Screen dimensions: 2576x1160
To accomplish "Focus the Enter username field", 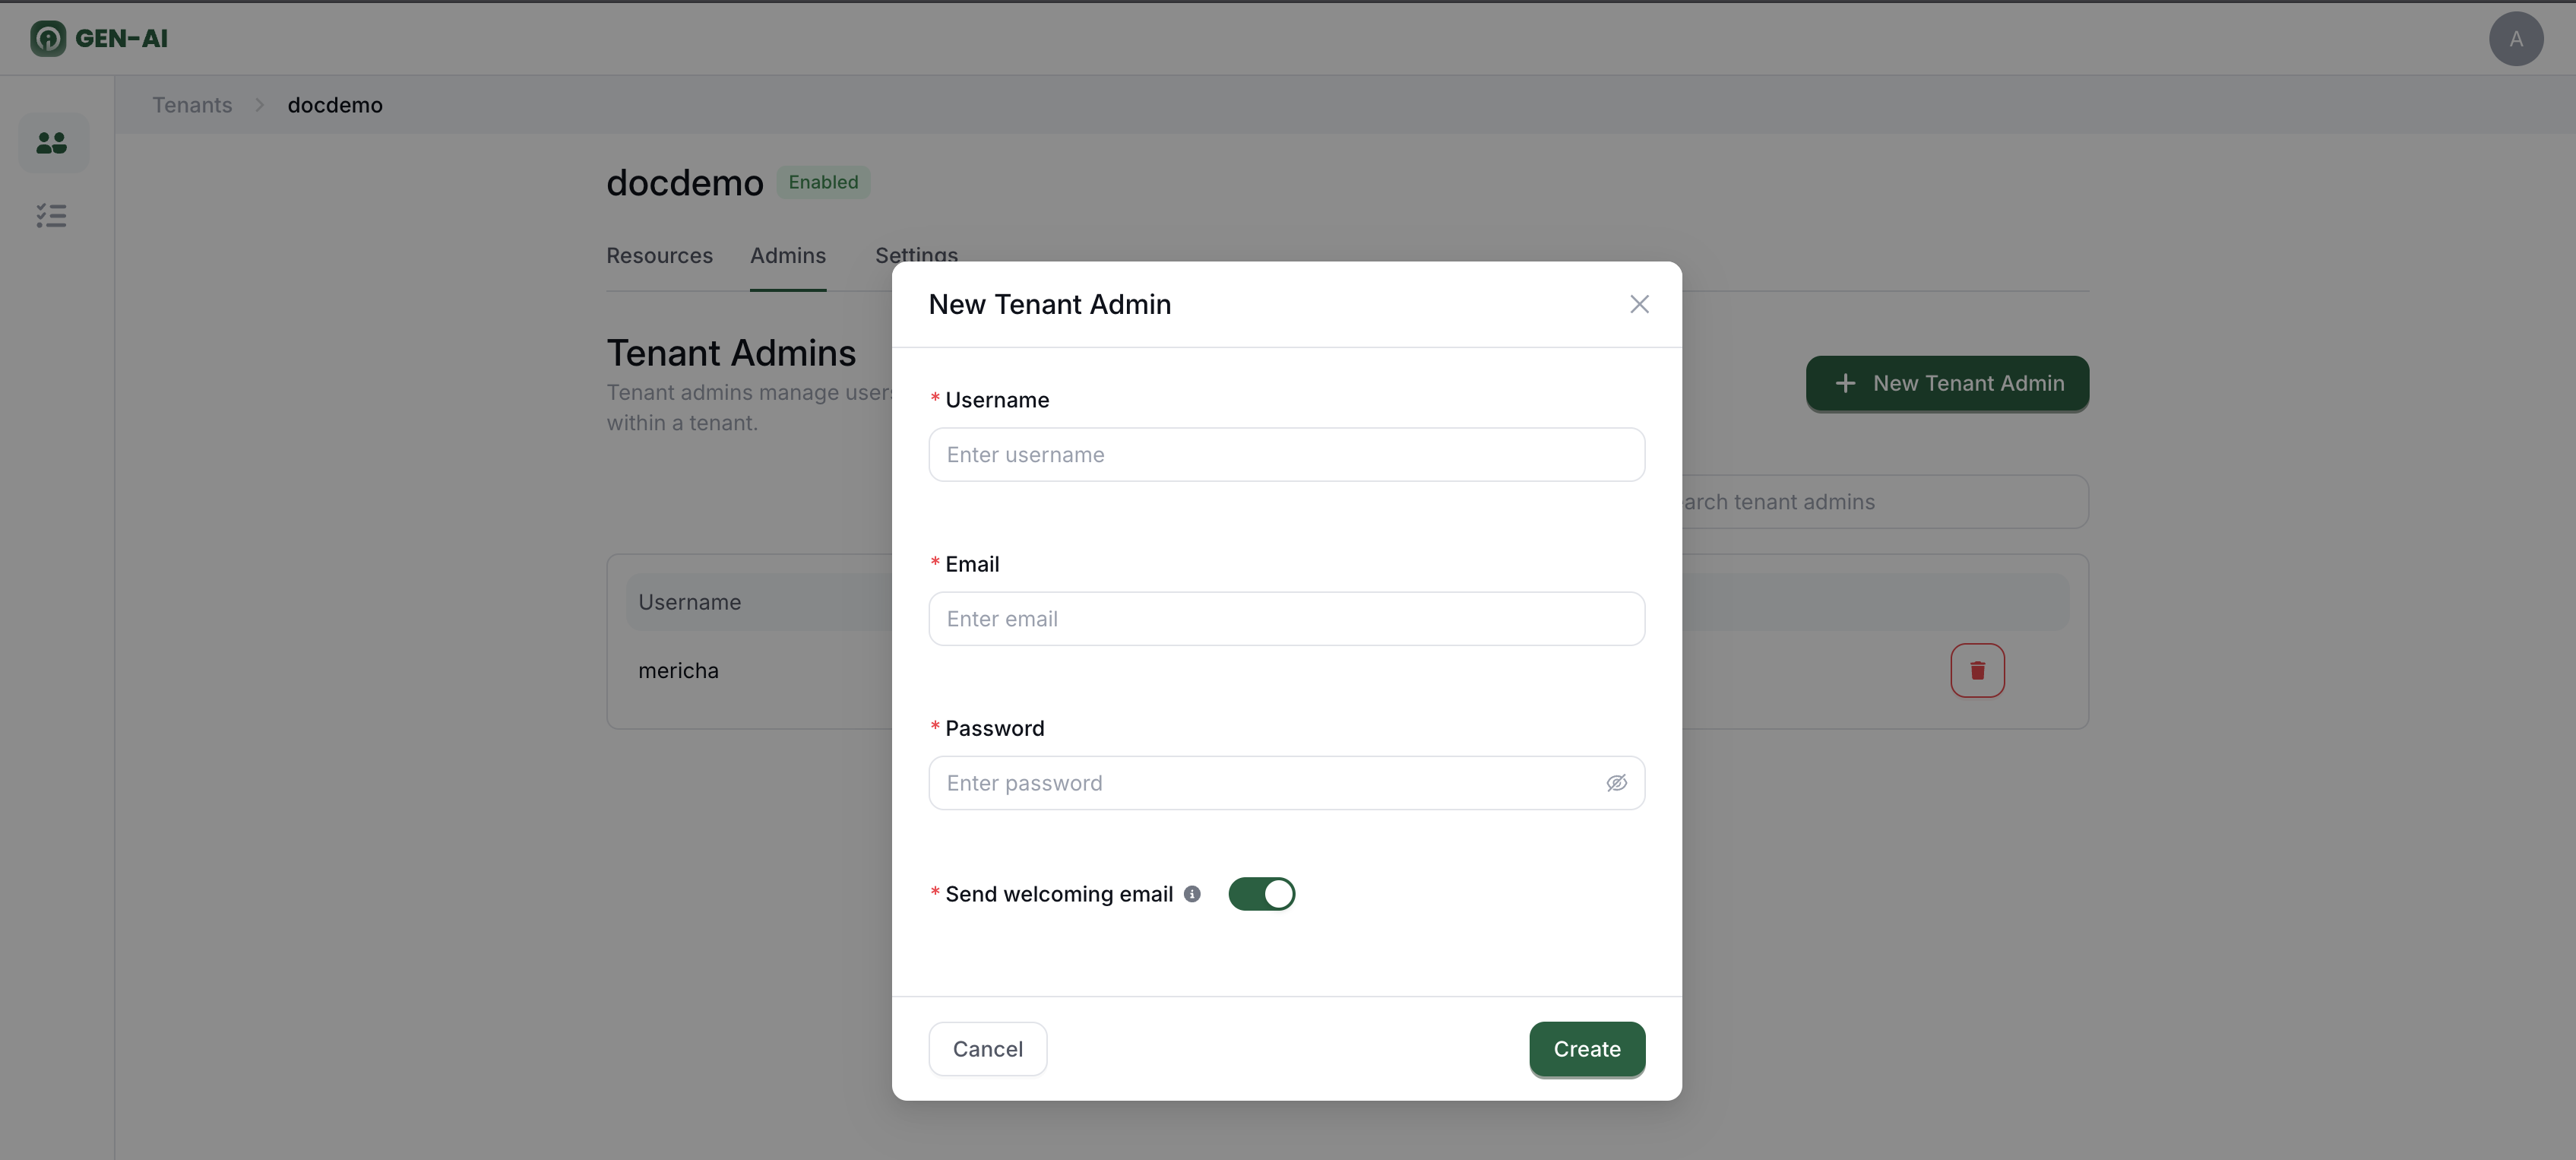I will [1286, 455].
